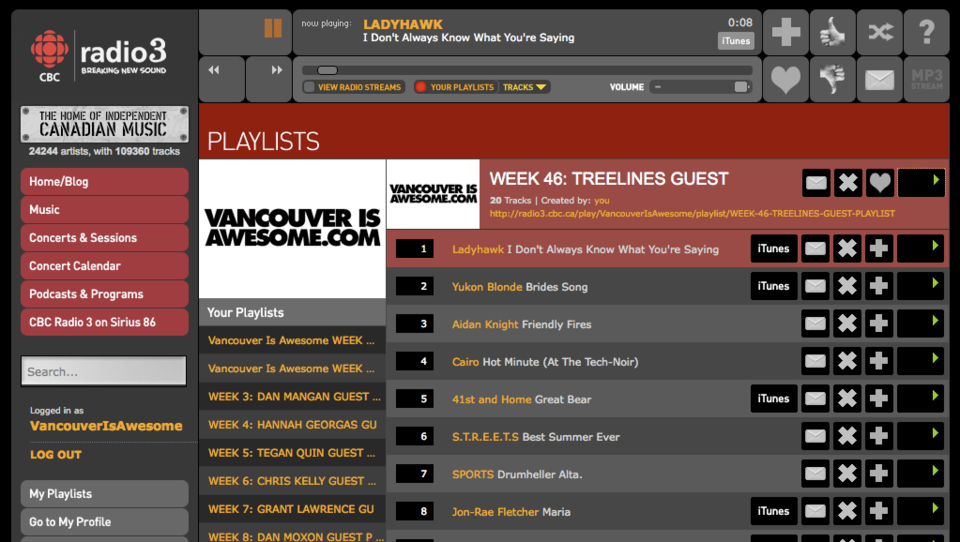Viewport: 960px width, 542px height.
Task: Pause the playing Ladyhawk track
Action: (272, 28)
